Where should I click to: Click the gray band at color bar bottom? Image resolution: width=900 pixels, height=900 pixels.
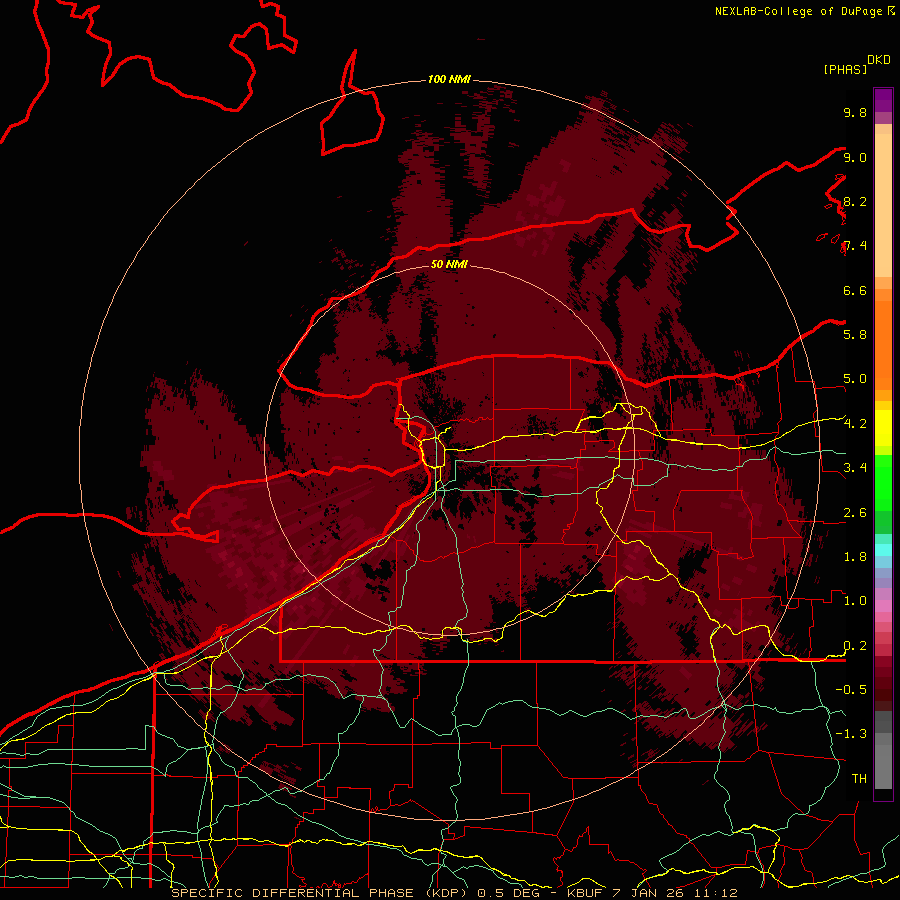pyautogui.click(x=883, y=752)
